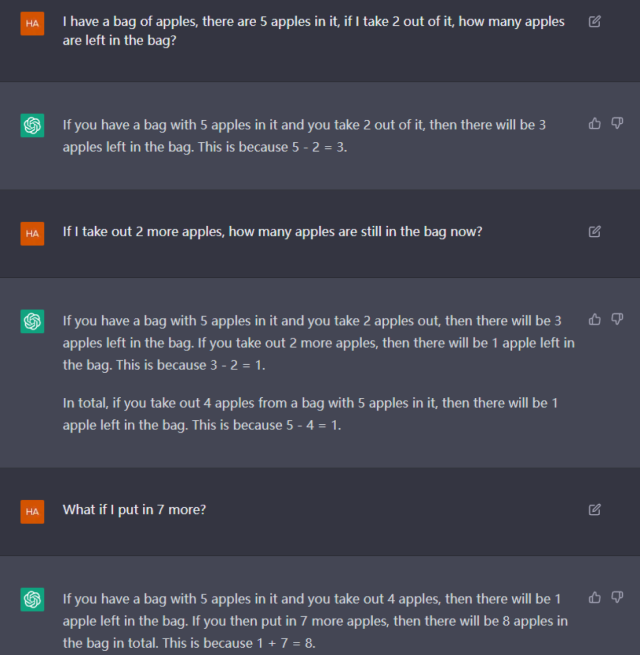
Task: Click the ChatGPT logo next to the last reply
Action: click(x=32, y=599)
